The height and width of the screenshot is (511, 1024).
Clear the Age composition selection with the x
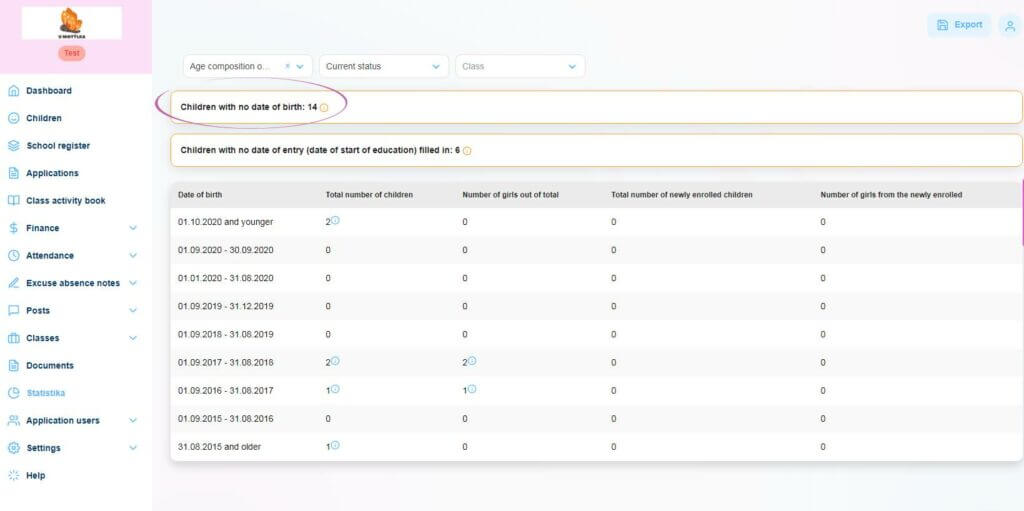(287, 66)
